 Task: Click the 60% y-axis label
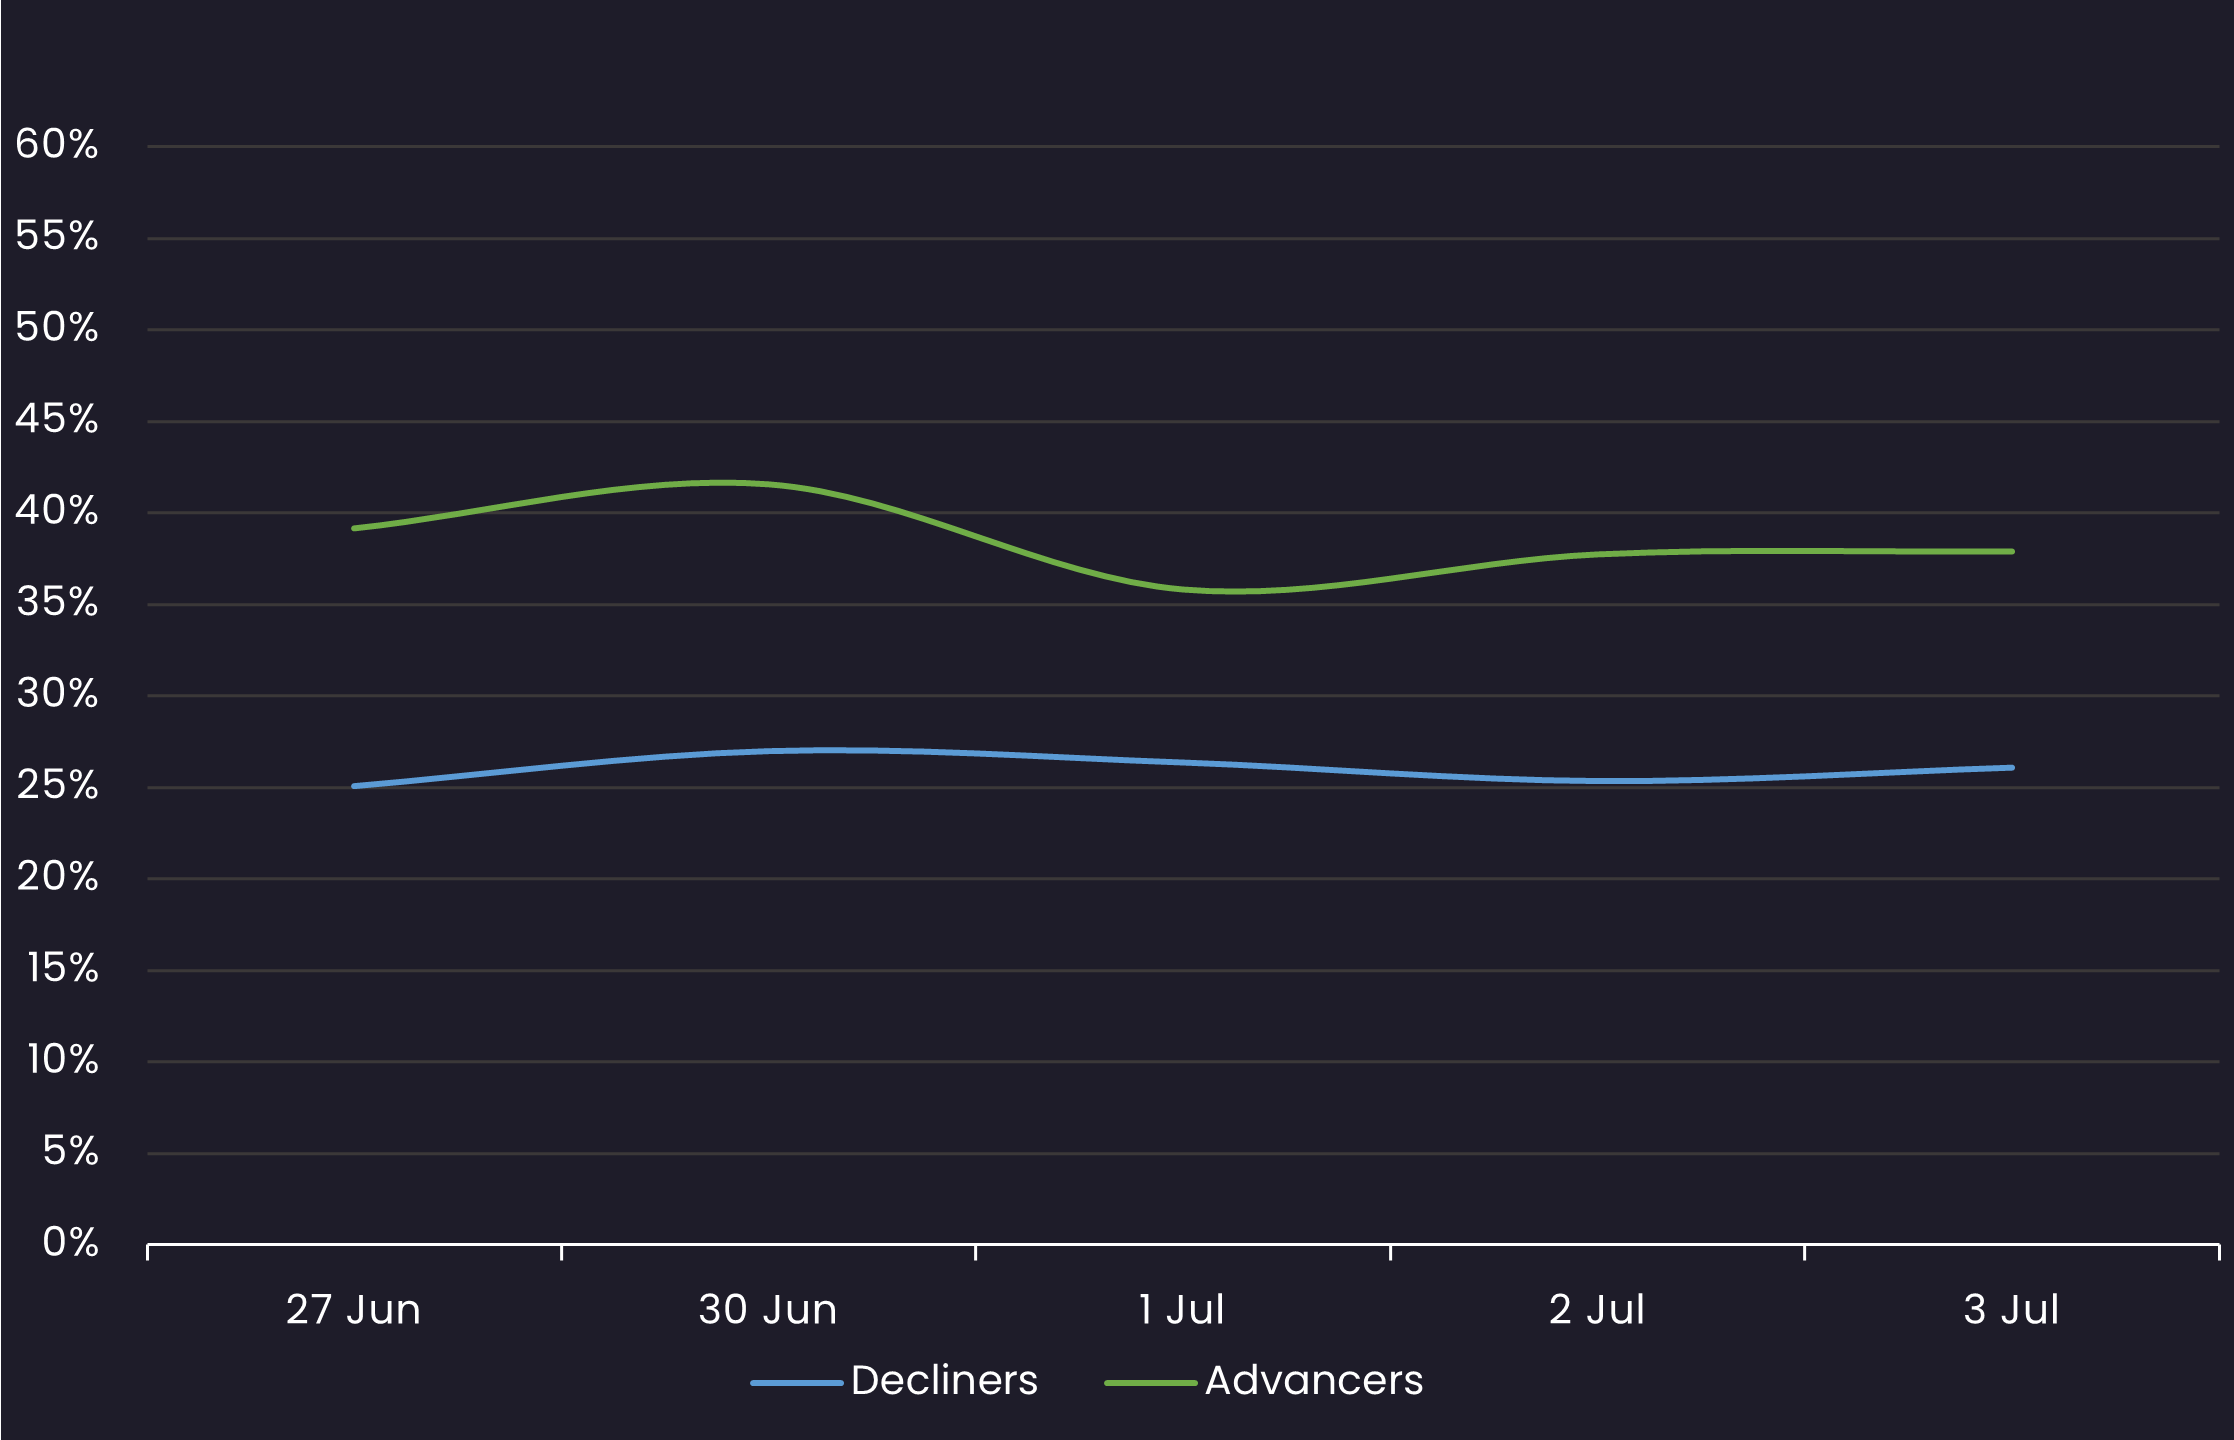[x=57, y=145]
